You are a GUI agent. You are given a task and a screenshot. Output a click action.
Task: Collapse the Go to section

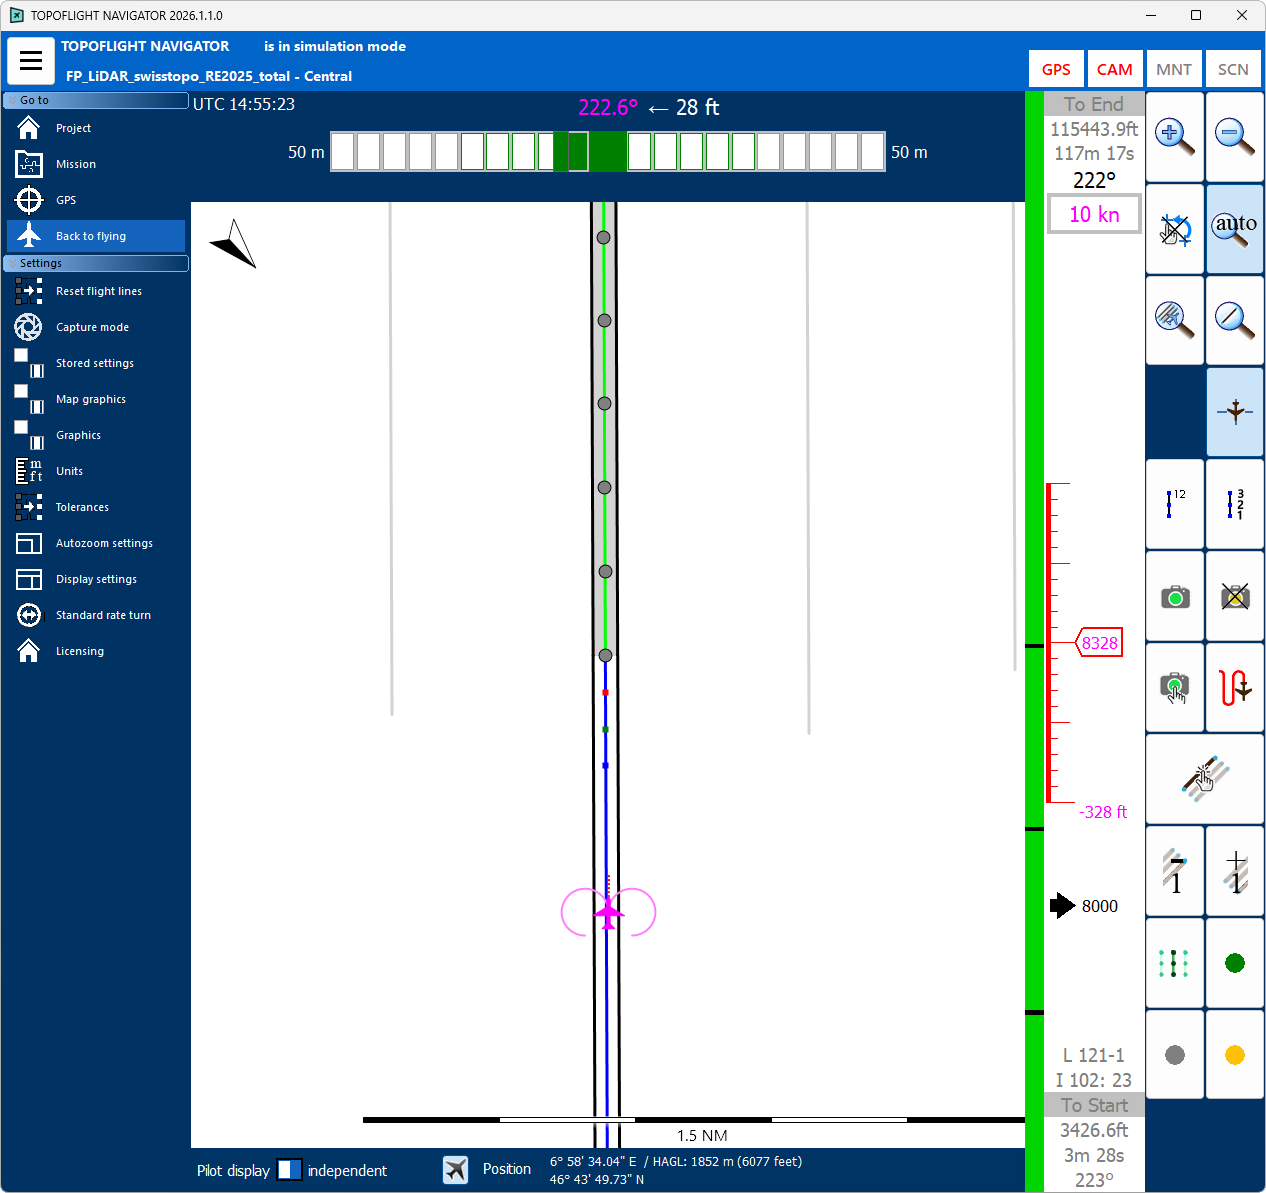(x=12, y=100)
